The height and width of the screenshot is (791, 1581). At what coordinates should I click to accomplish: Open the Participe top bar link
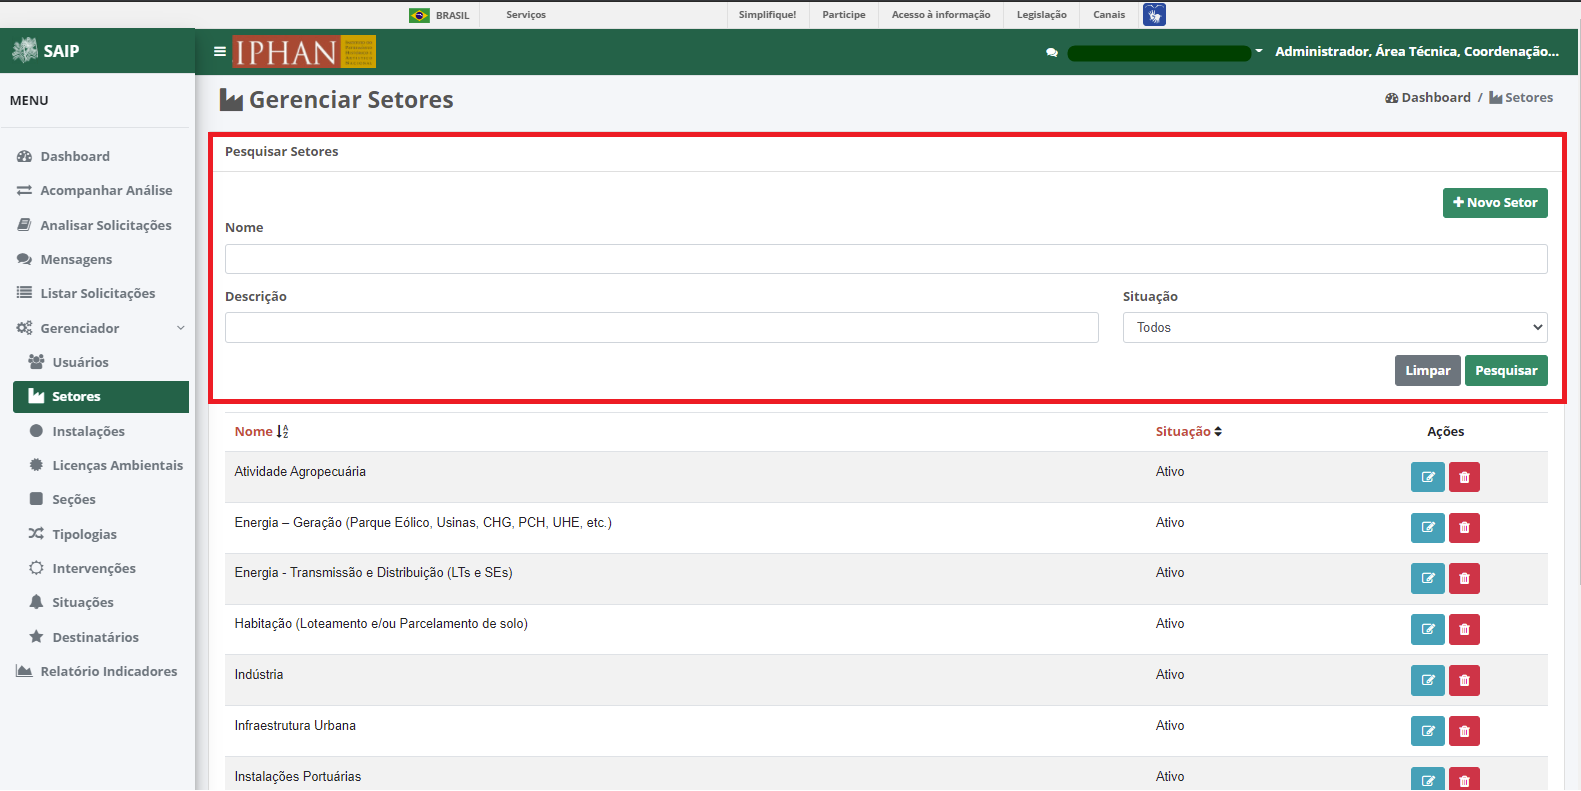tap(844, 15)
